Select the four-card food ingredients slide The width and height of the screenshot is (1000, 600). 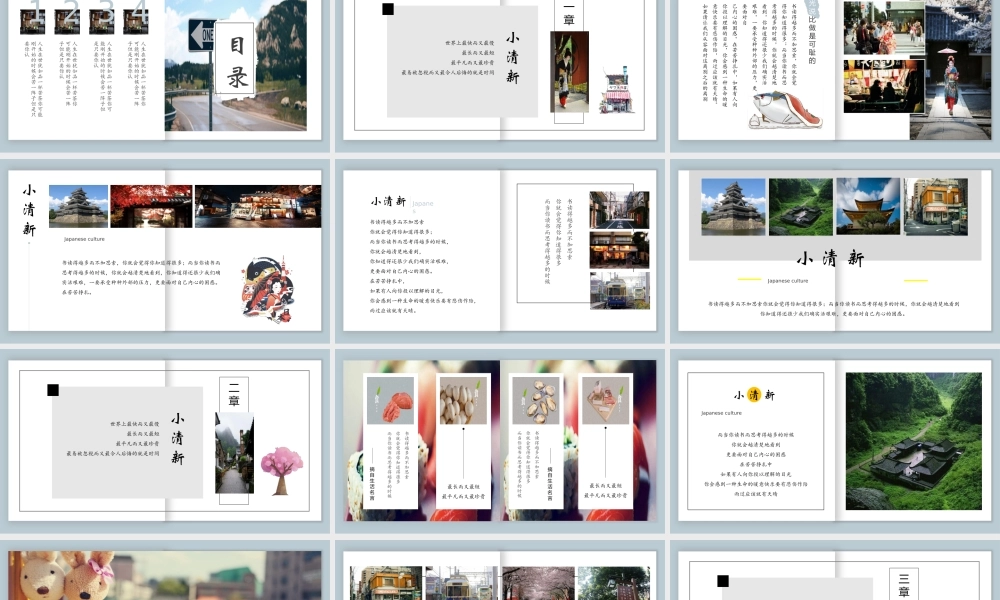click(x=499, y=441)
